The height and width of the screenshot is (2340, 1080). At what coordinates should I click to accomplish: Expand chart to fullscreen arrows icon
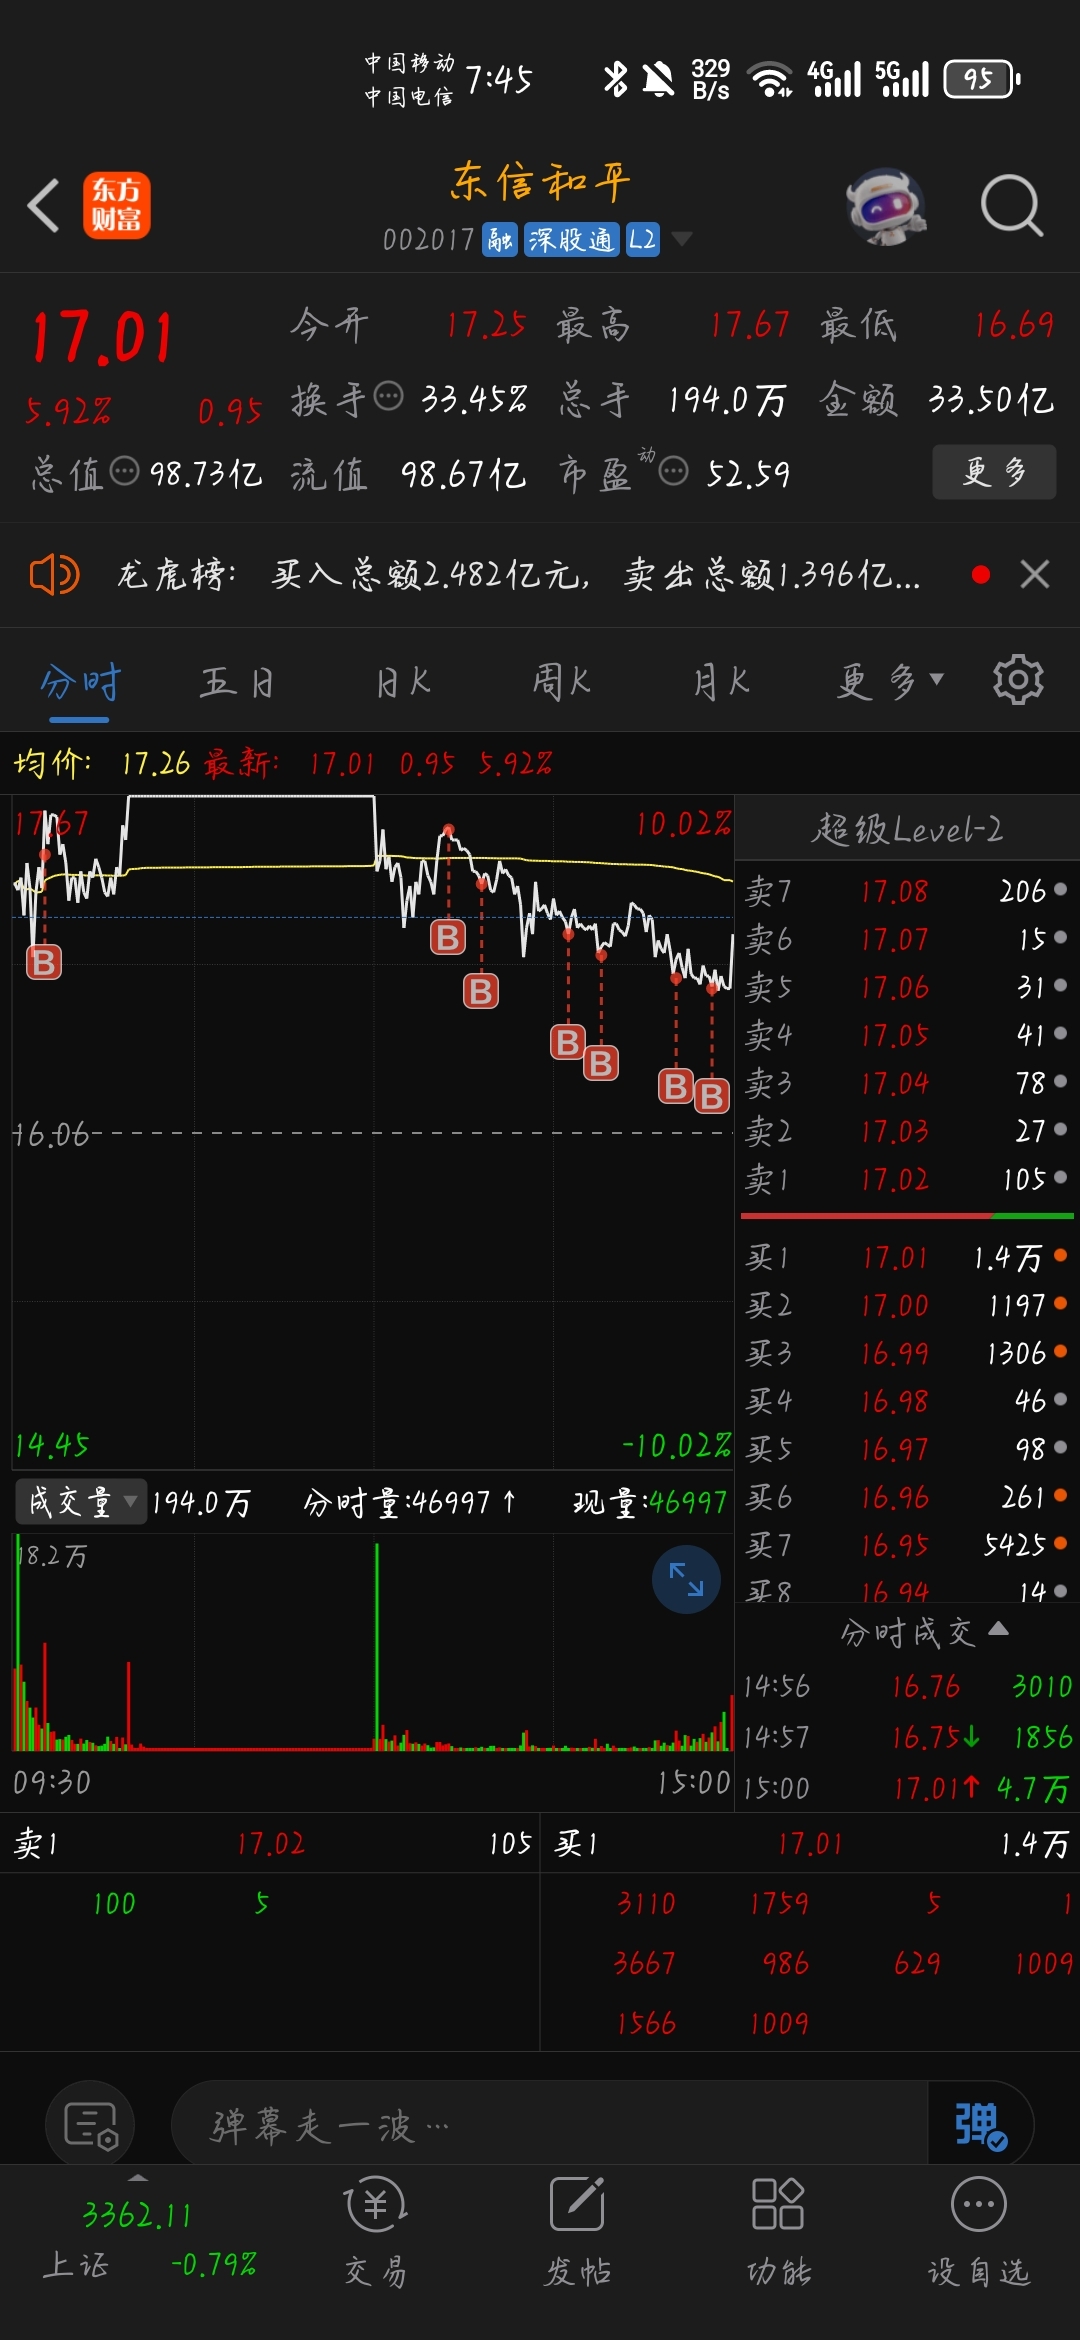(686, 1579)
